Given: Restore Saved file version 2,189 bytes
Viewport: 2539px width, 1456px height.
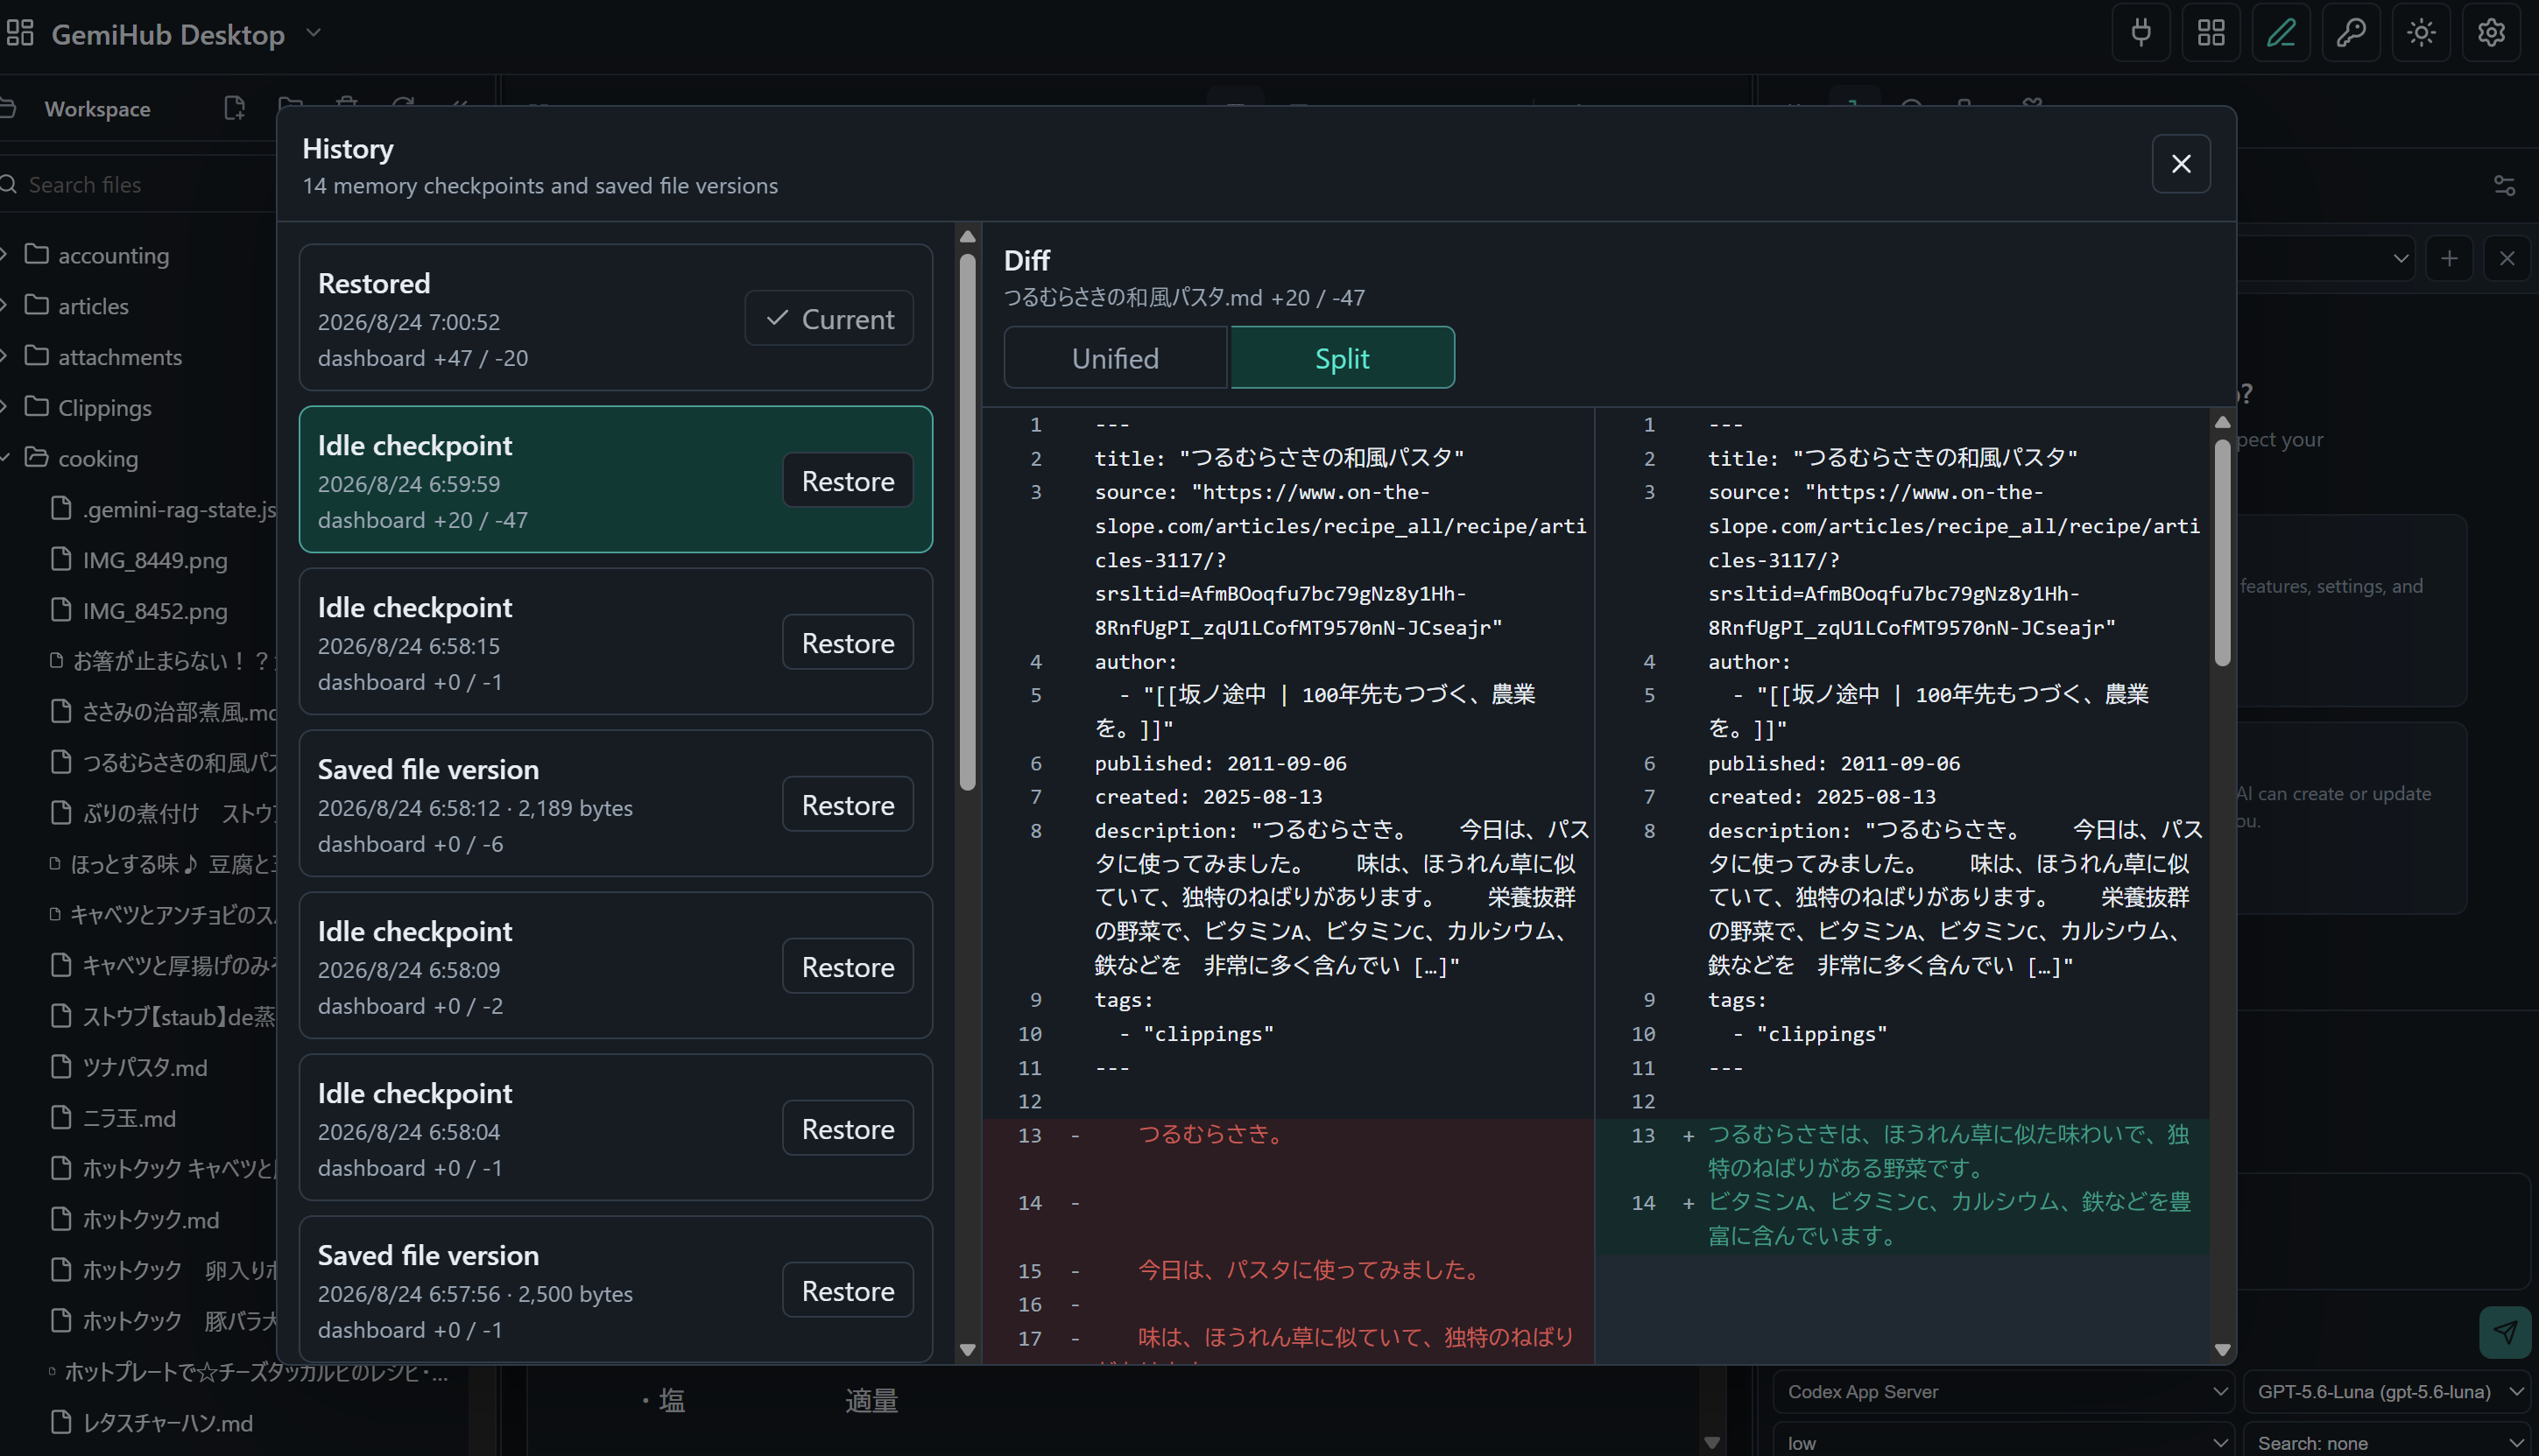Looking at the screenshot, I should pos(848,805).
